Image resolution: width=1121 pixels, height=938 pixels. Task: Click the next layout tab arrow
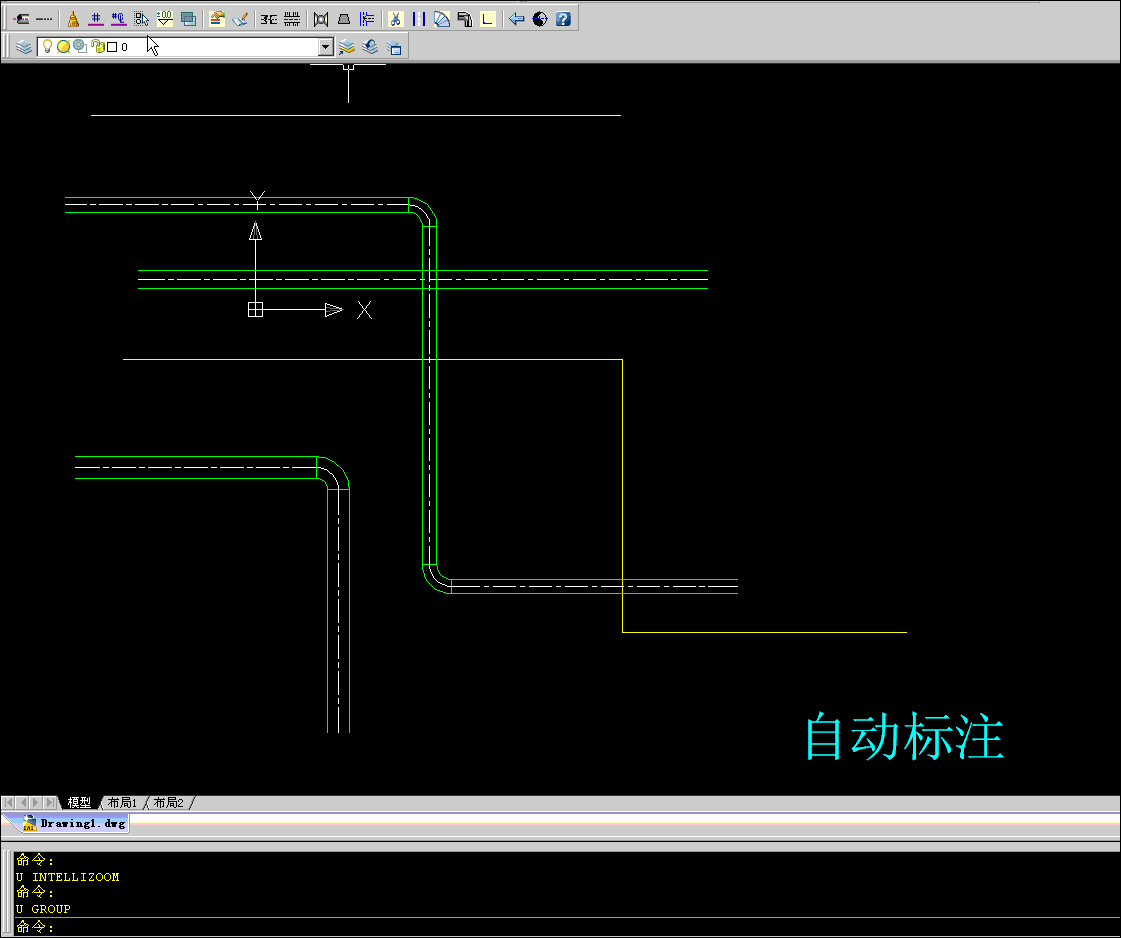click(x=36, y=803)
